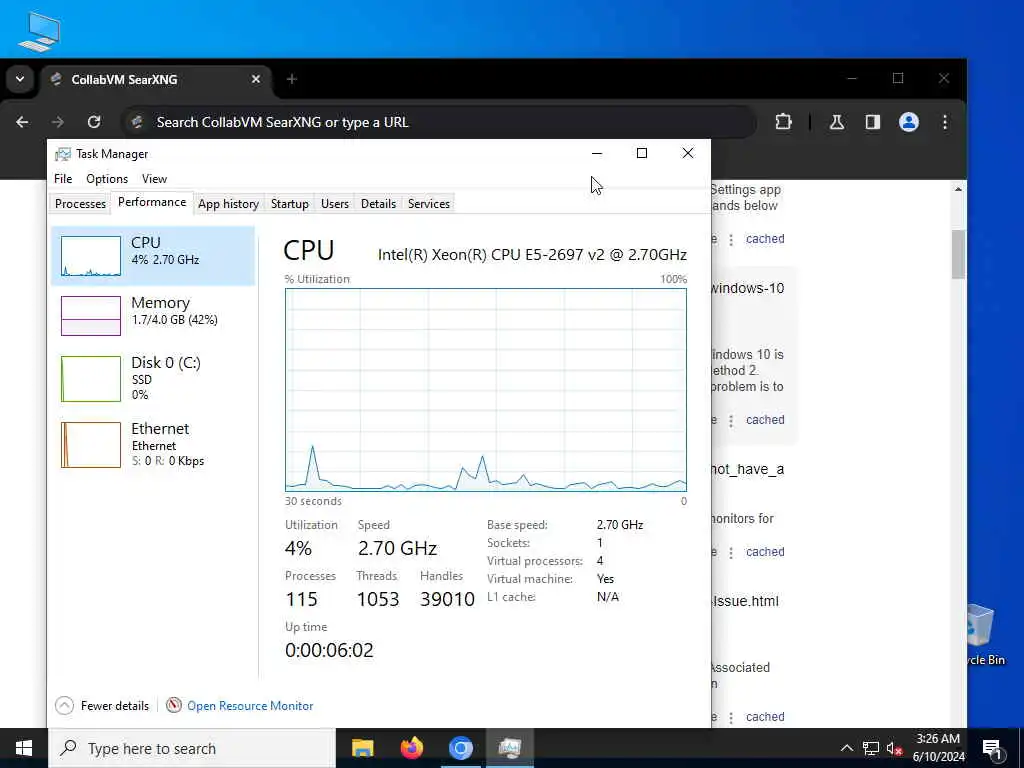Switch to the Services tab
Screen dimensions: 1024x768
point(428,204)
